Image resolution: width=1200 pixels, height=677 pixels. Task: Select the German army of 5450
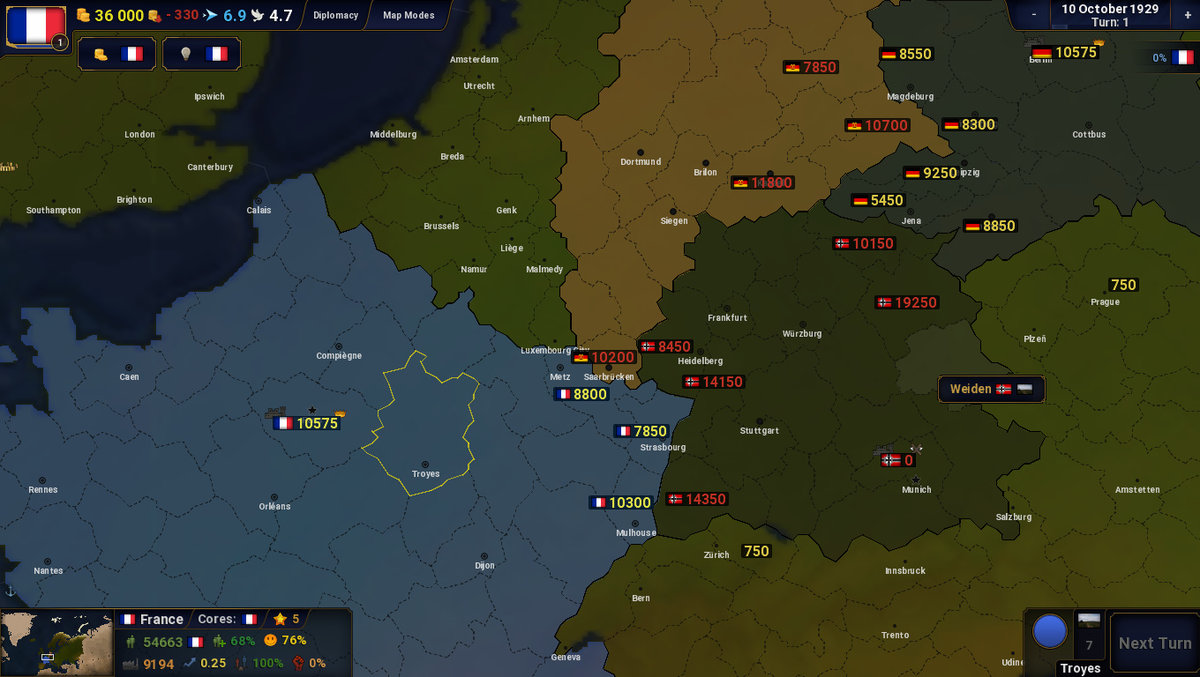coord(879,200)
